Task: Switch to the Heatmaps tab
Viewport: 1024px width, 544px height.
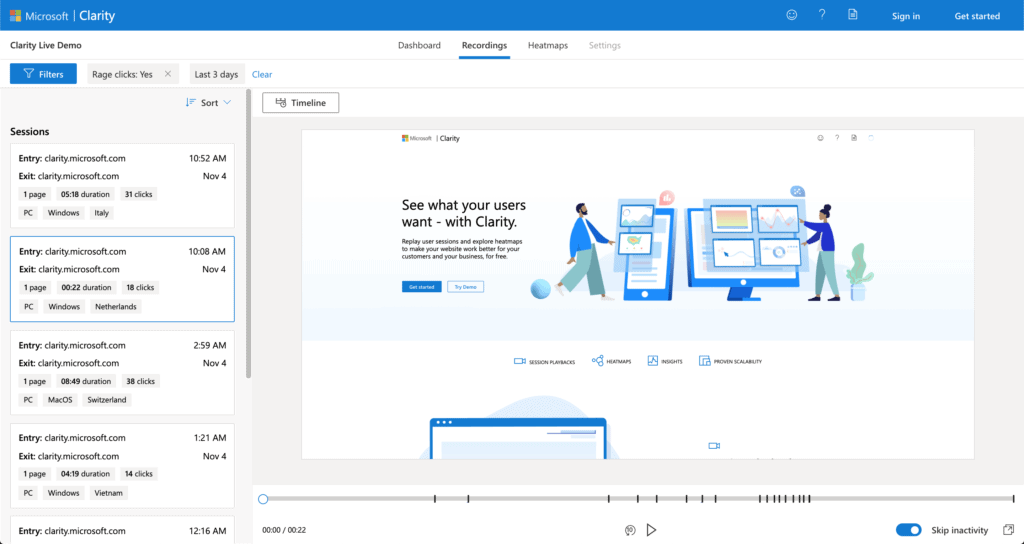Action: pyautogui.click(x=548, y=45)
